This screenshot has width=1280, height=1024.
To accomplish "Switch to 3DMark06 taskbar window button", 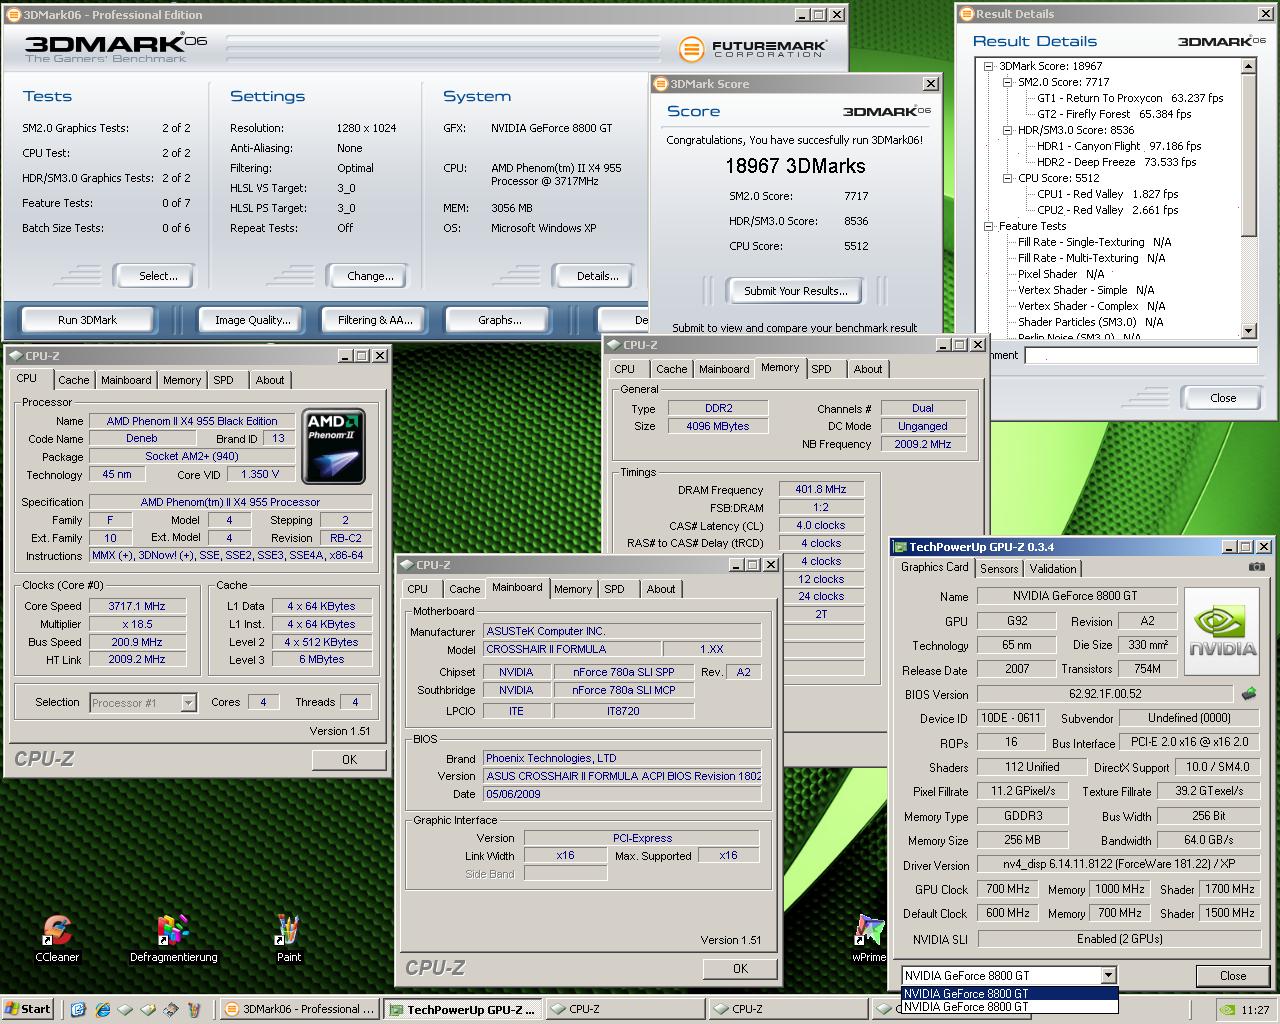I will coord(299,1010).
